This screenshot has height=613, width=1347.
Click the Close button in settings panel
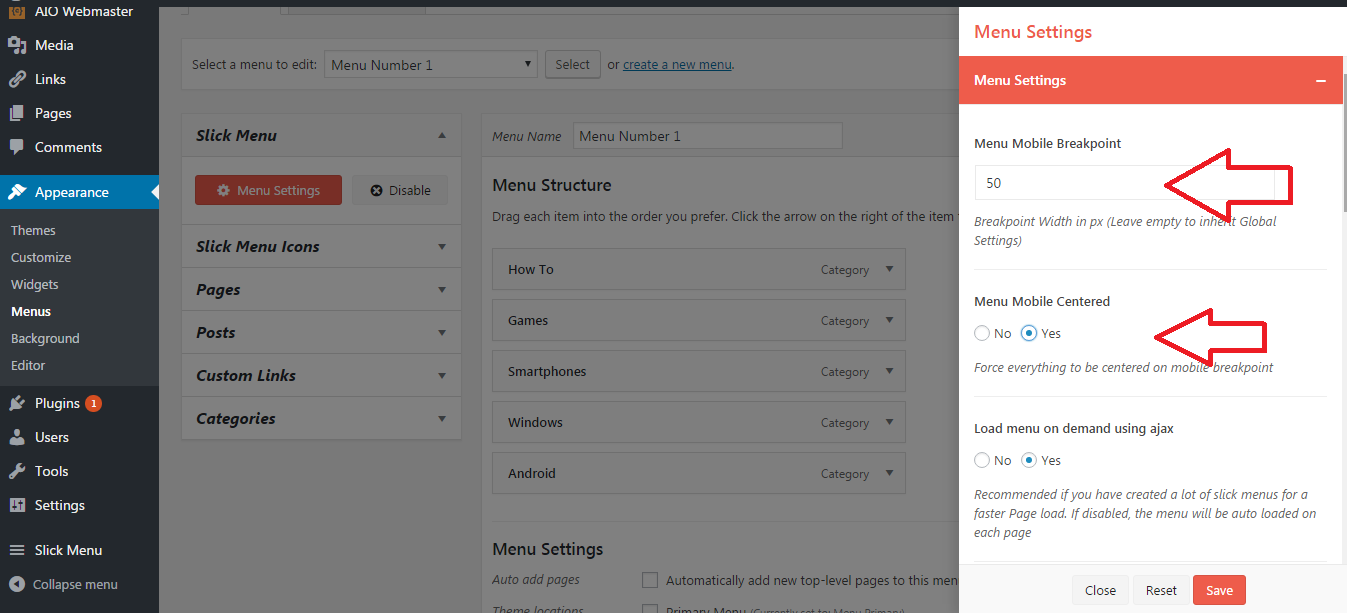pos(1100,590)
